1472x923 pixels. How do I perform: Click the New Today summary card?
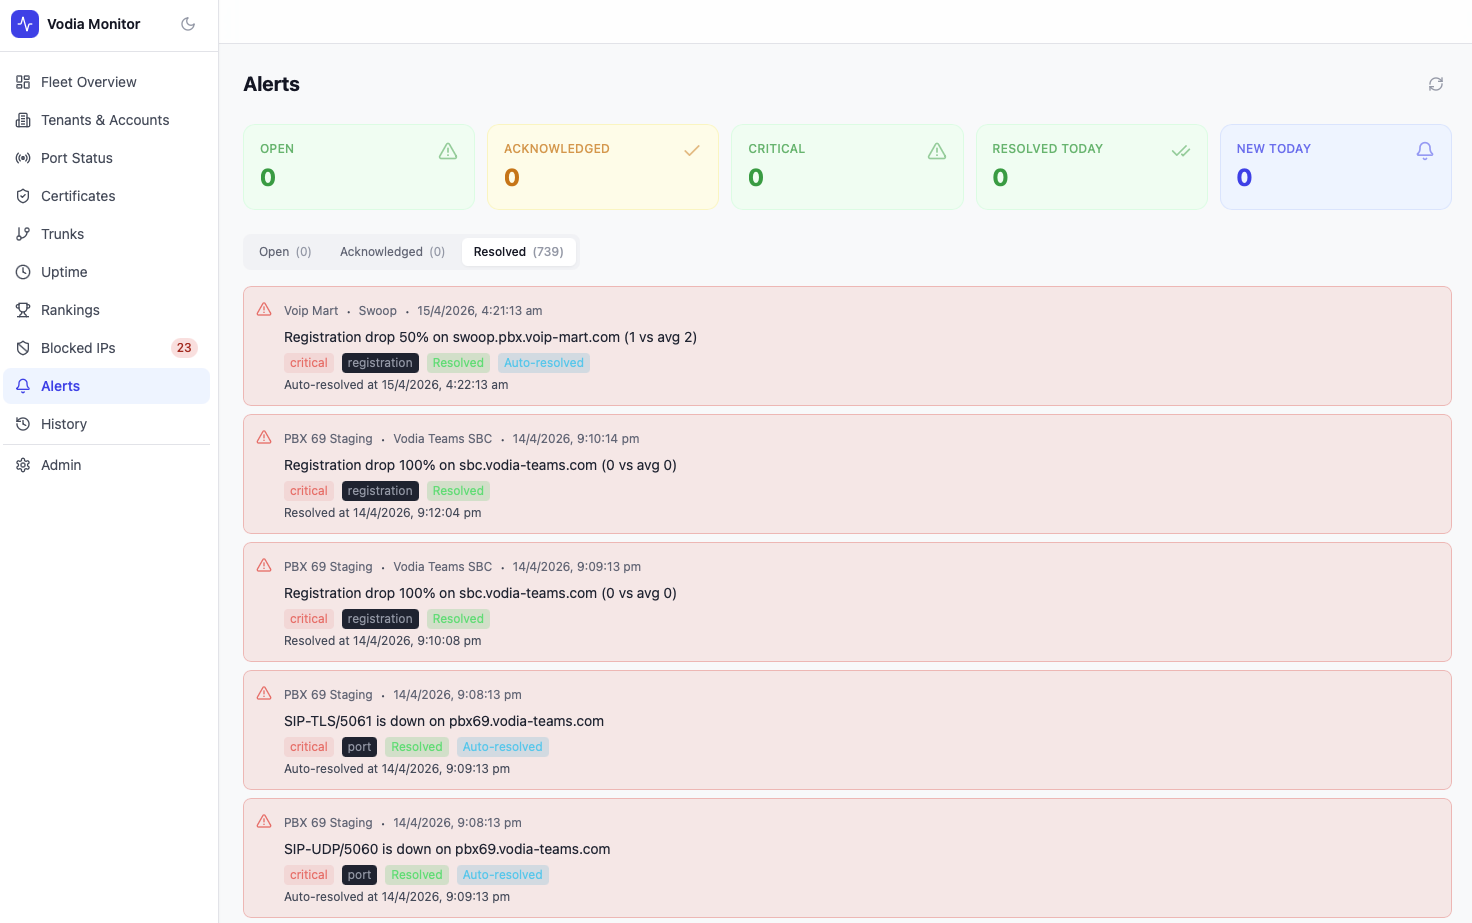pyautogui.click(x=1335, y=166)
